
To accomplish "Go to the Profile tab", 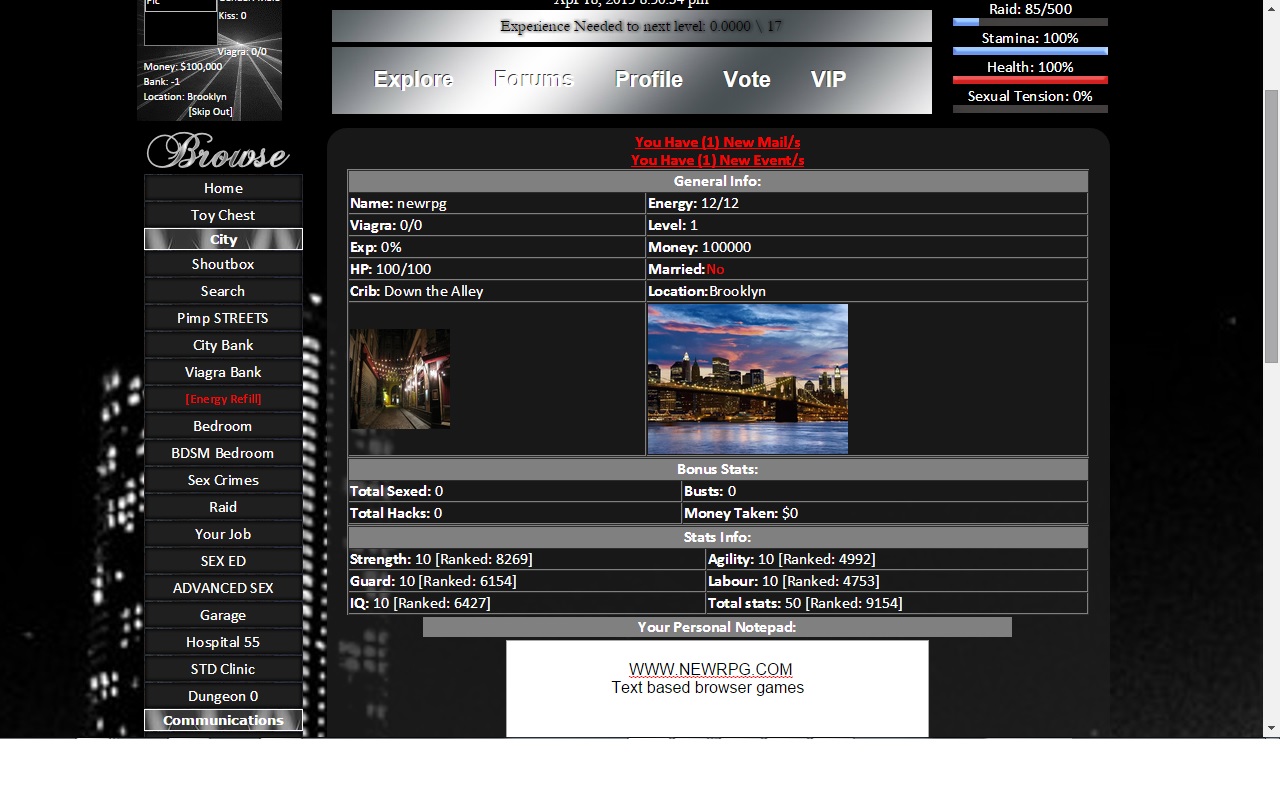I will [649, 80].
